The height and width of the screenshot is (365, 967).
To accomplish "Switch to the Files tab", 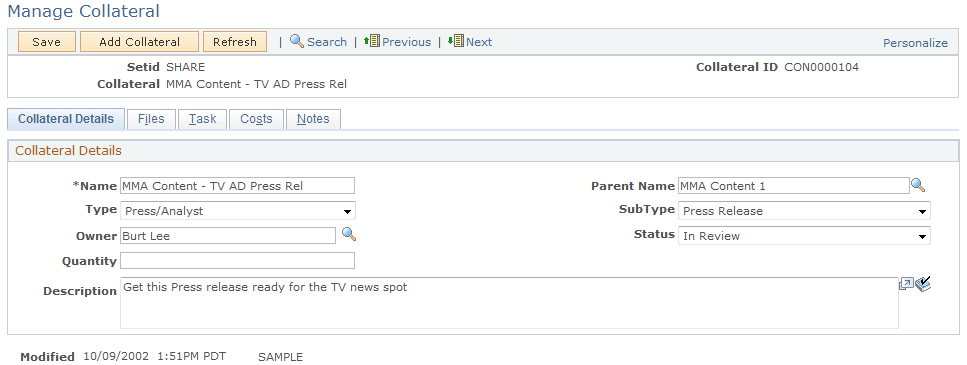I will pos(151,119).
